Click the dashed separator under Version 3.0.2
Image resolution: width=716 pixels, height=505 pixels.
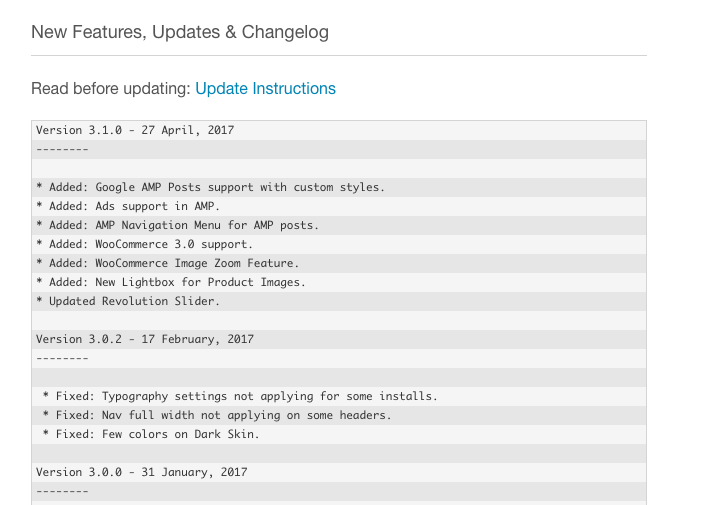coord(62,358)
